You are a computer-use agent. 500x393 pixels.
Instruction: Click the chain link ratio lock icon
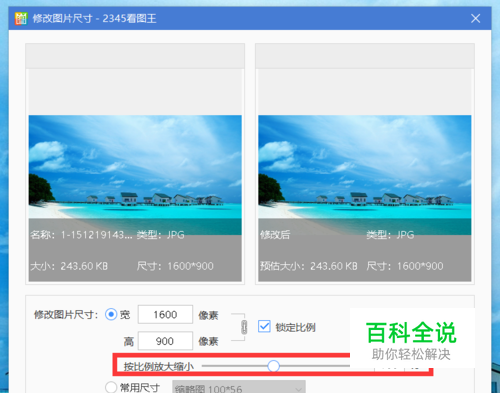pos(244,327)
